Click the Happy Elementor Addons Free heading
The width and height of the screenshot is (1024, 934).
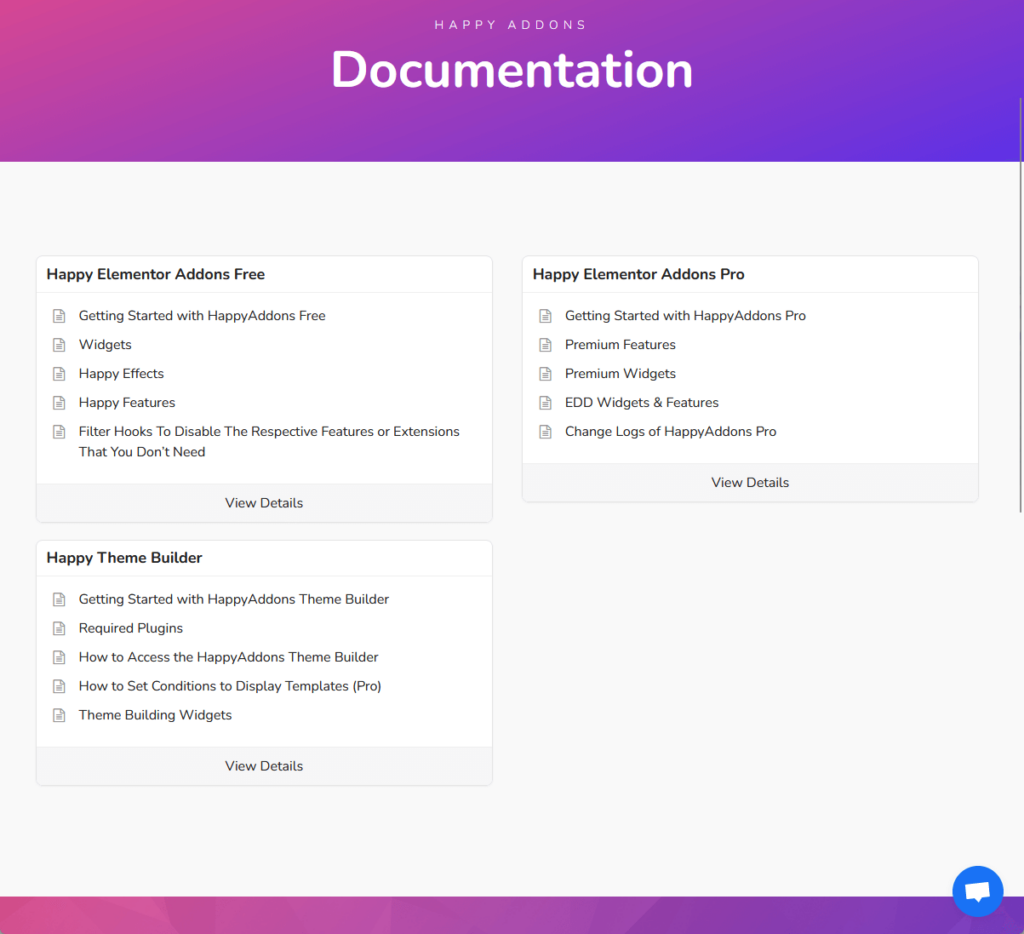(155, 274)
